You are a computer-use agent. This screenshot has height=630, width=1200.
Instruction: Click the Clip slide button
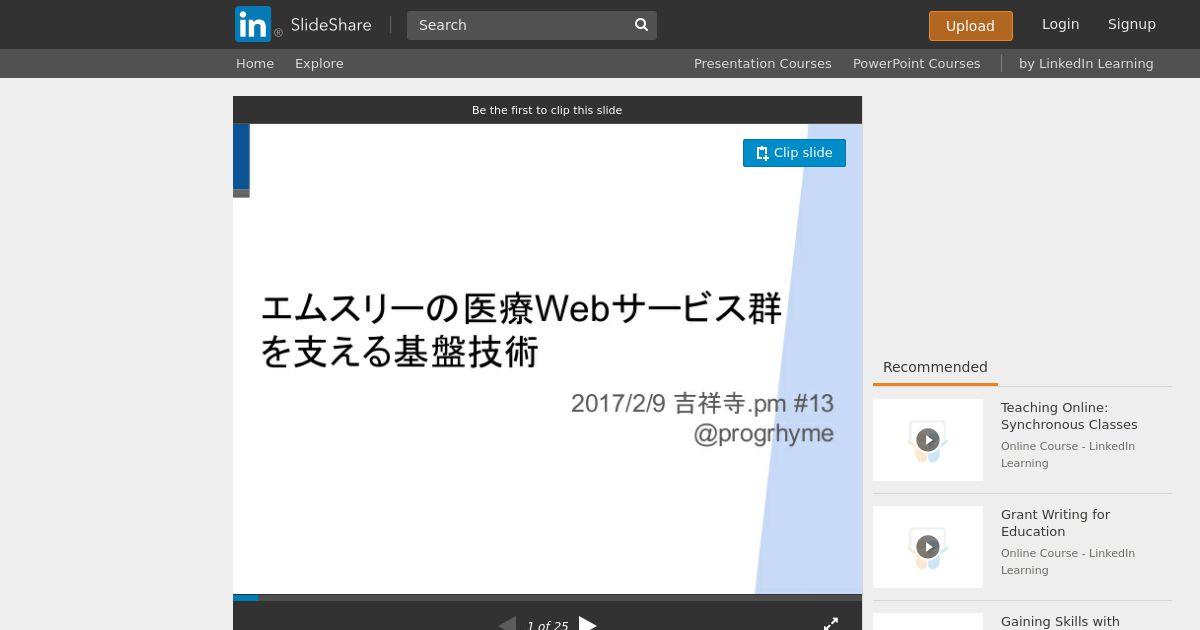794,153
